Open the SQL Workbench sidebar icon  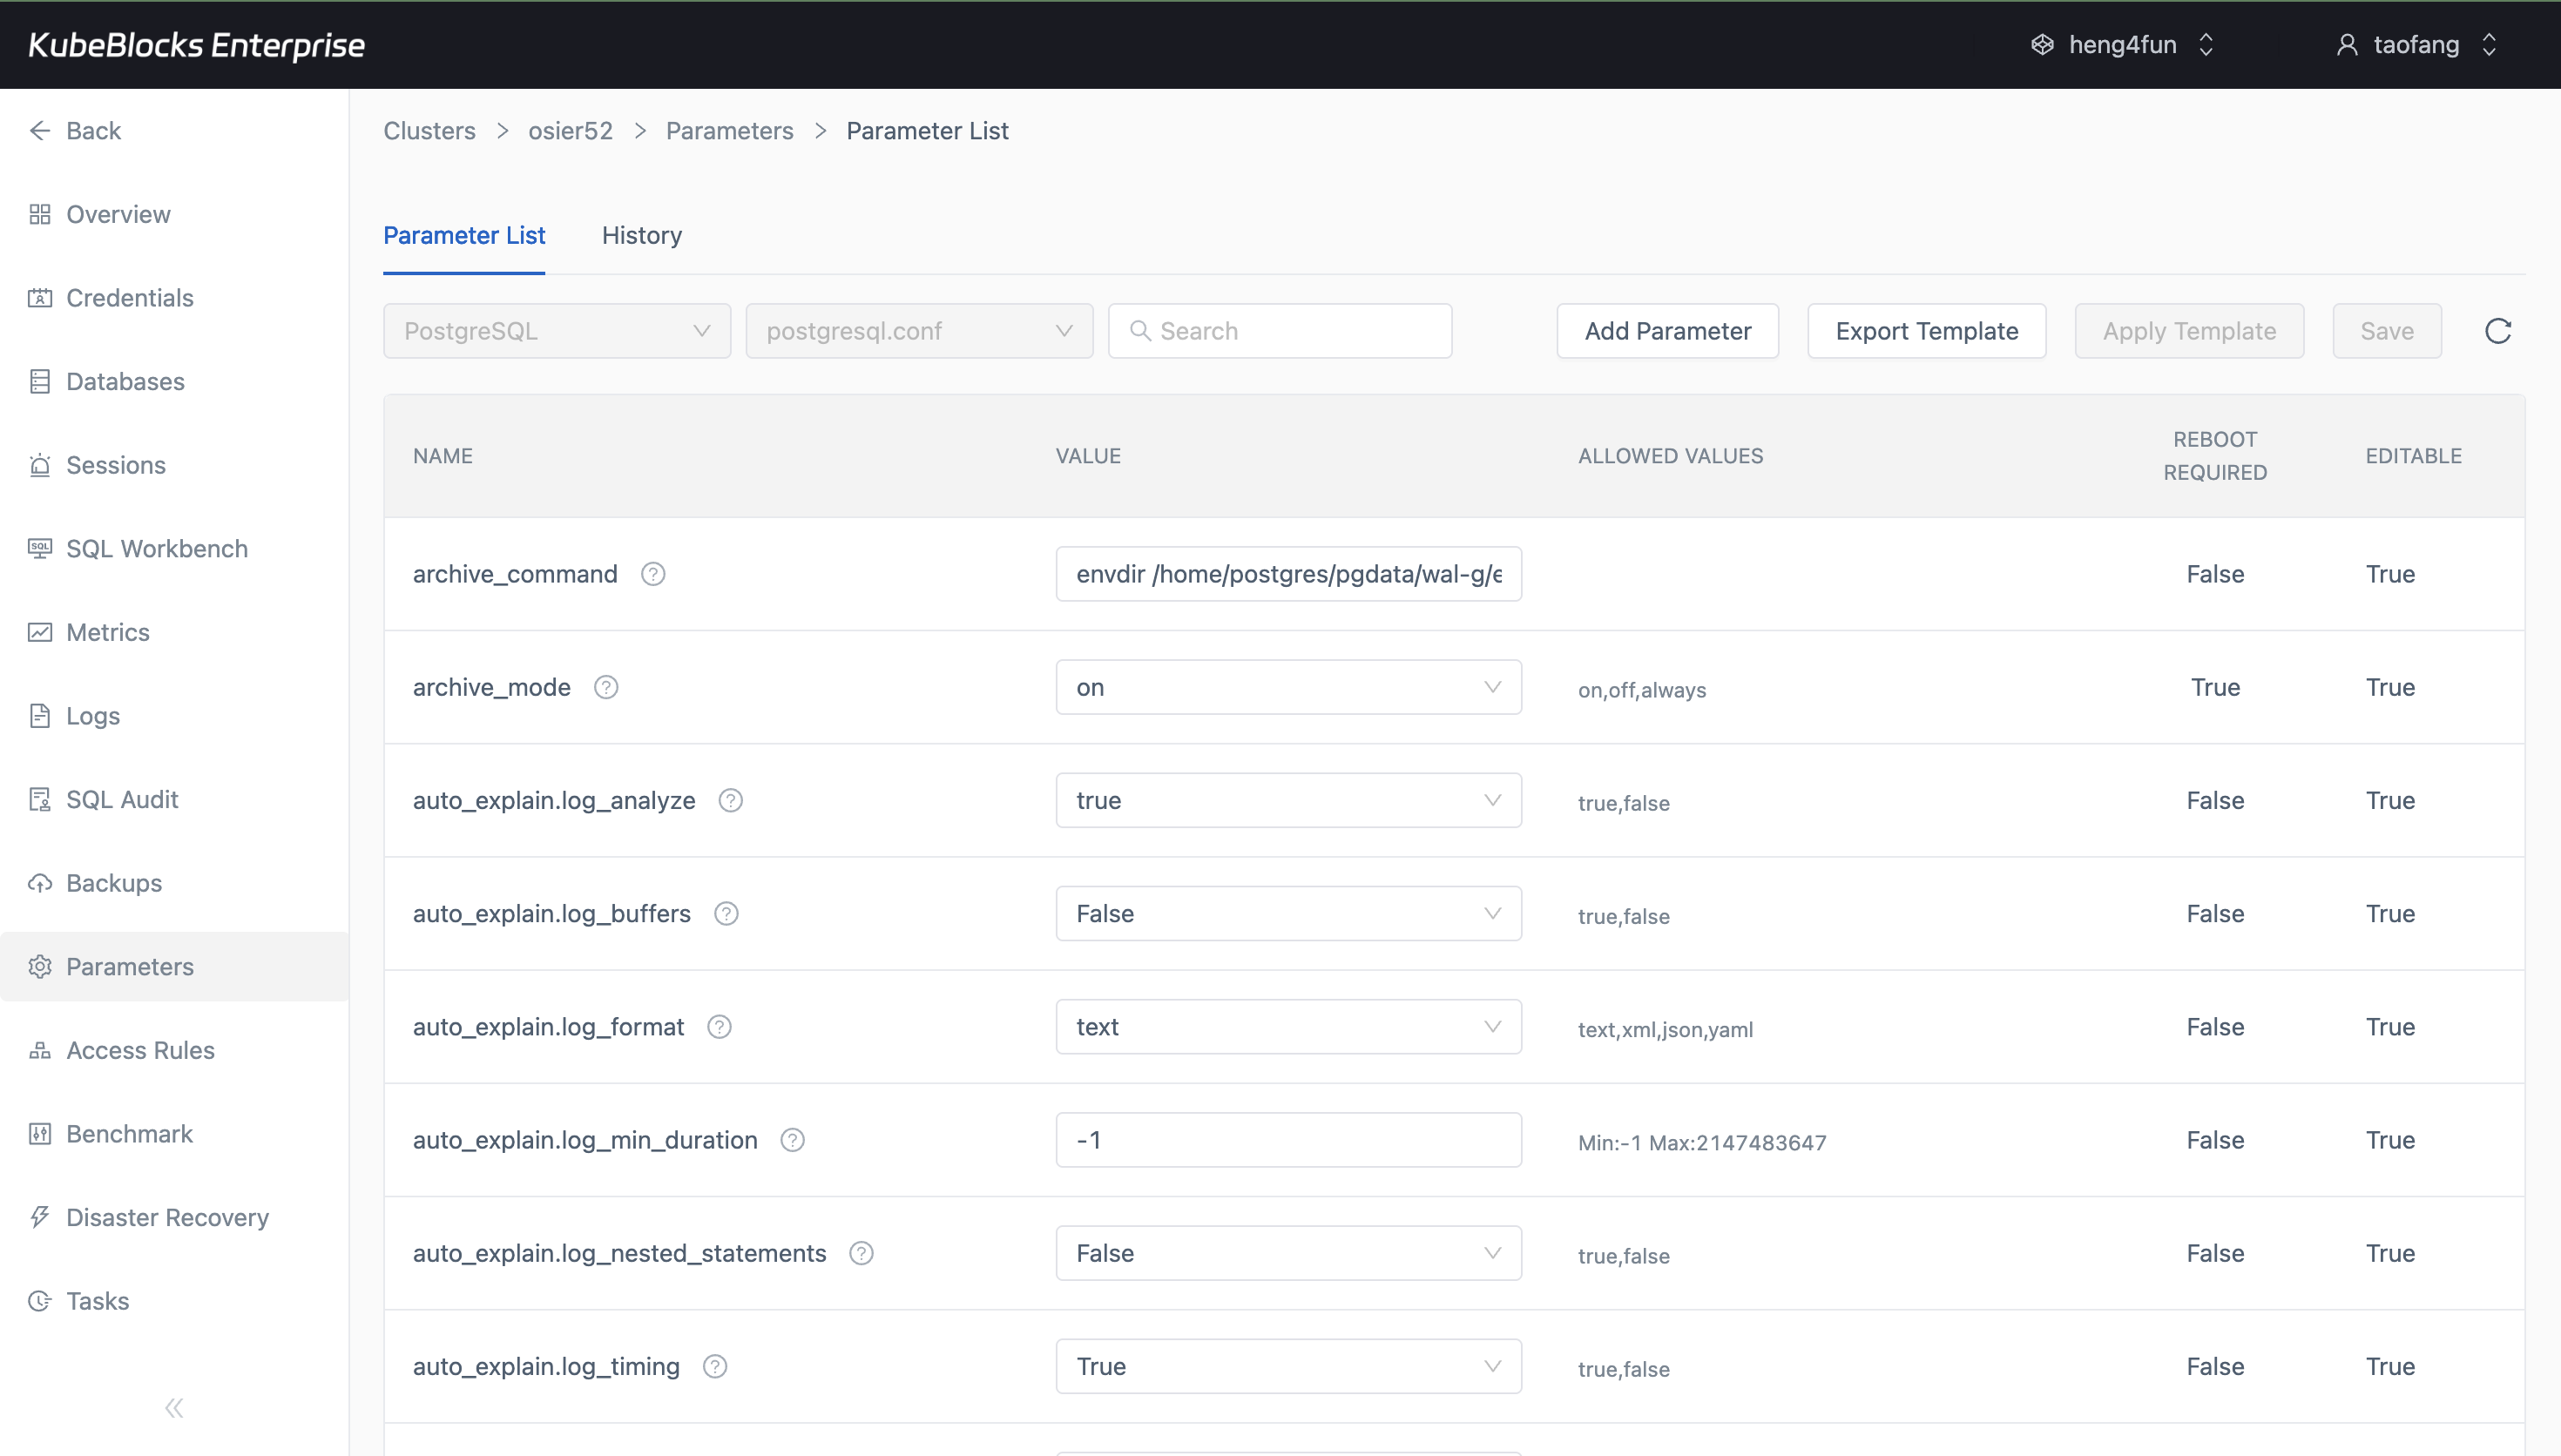40,548
